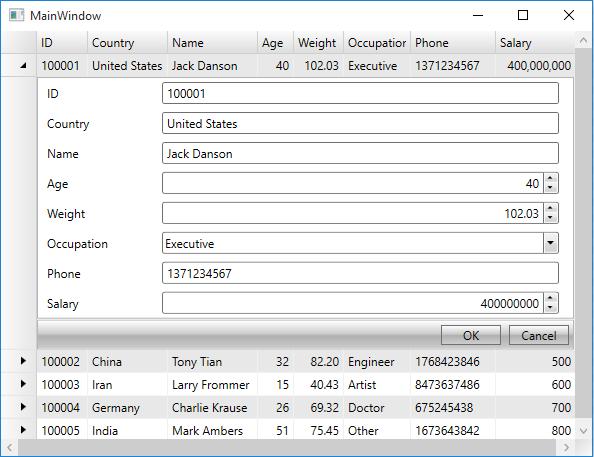Collapse the expanded row 100001
The width and height of the screenshot is (594, 457).
(x=23, y=66)
